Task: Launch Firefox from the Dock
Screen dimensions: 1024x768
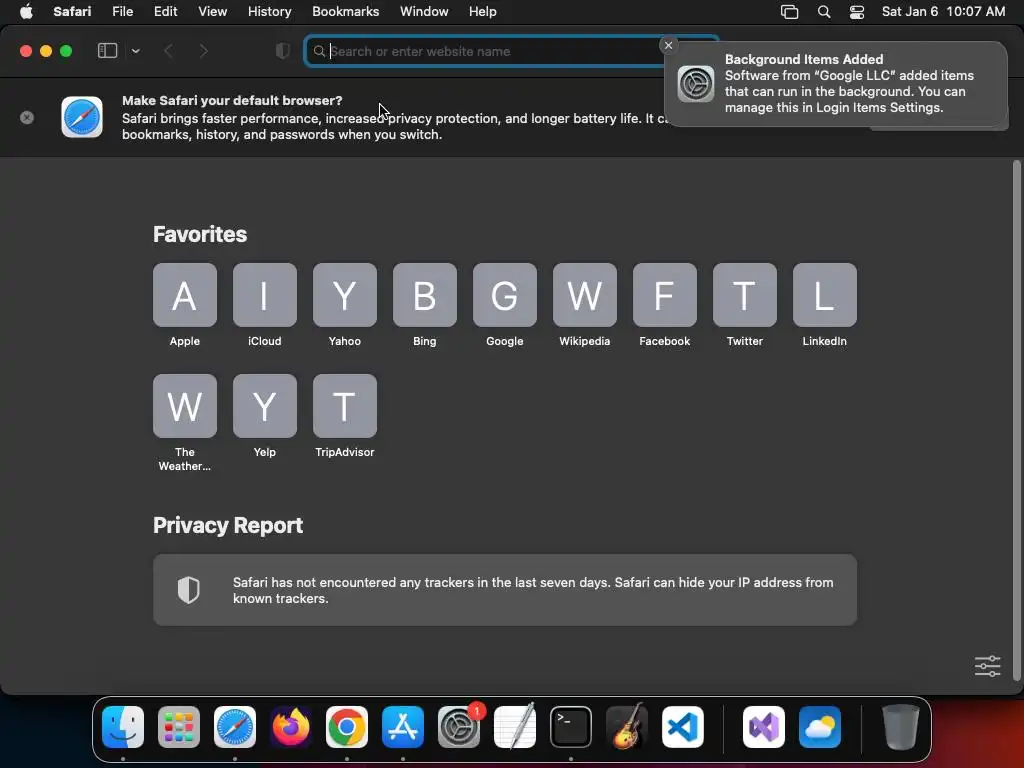Action: [x=291, y=727]
